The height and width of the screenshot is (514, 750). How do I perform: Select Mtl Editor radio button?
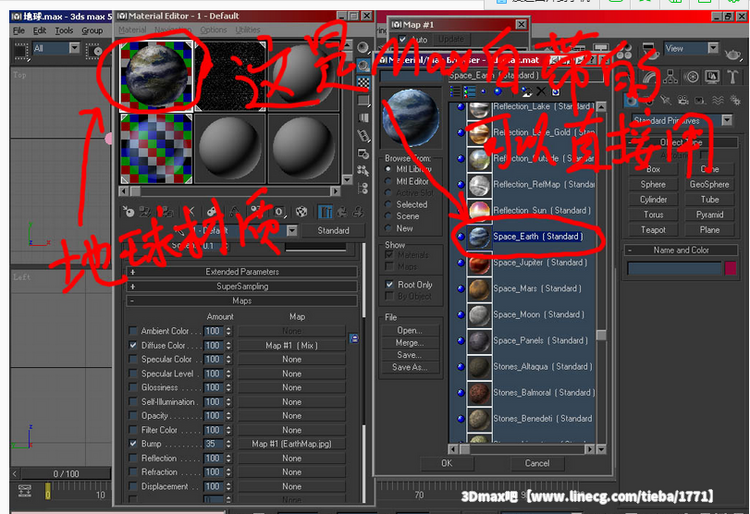388,181
